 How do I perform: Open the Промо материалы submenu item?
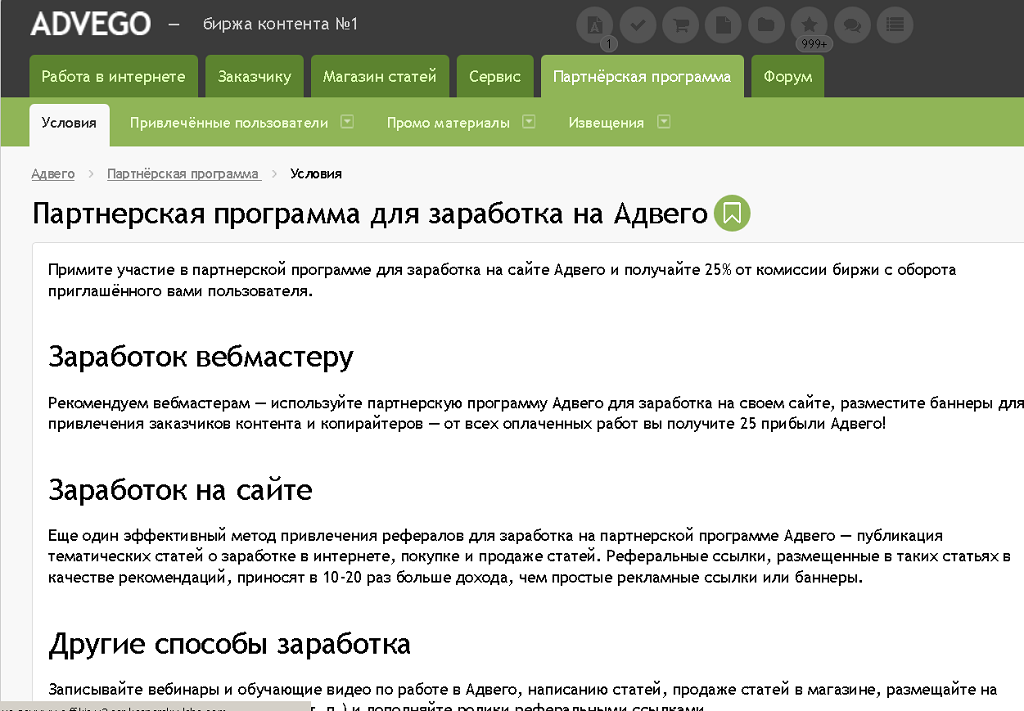(x=448, y=123)
